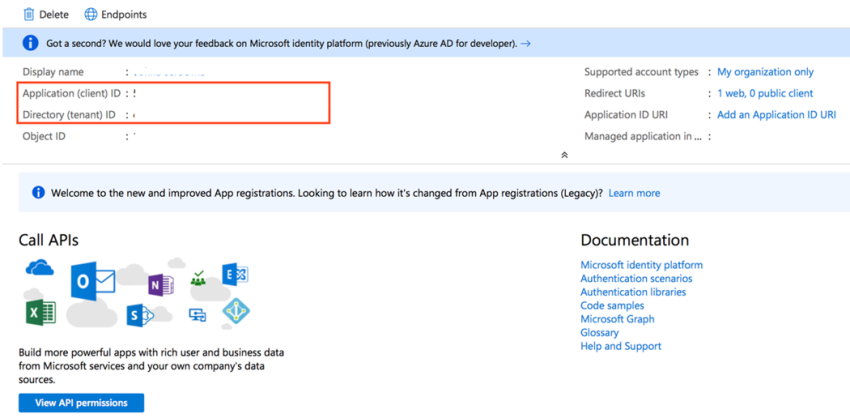This screenshot has height=418, width=850.
Task: Click the Endpoints globe icon
Action: tap(91, 14)
